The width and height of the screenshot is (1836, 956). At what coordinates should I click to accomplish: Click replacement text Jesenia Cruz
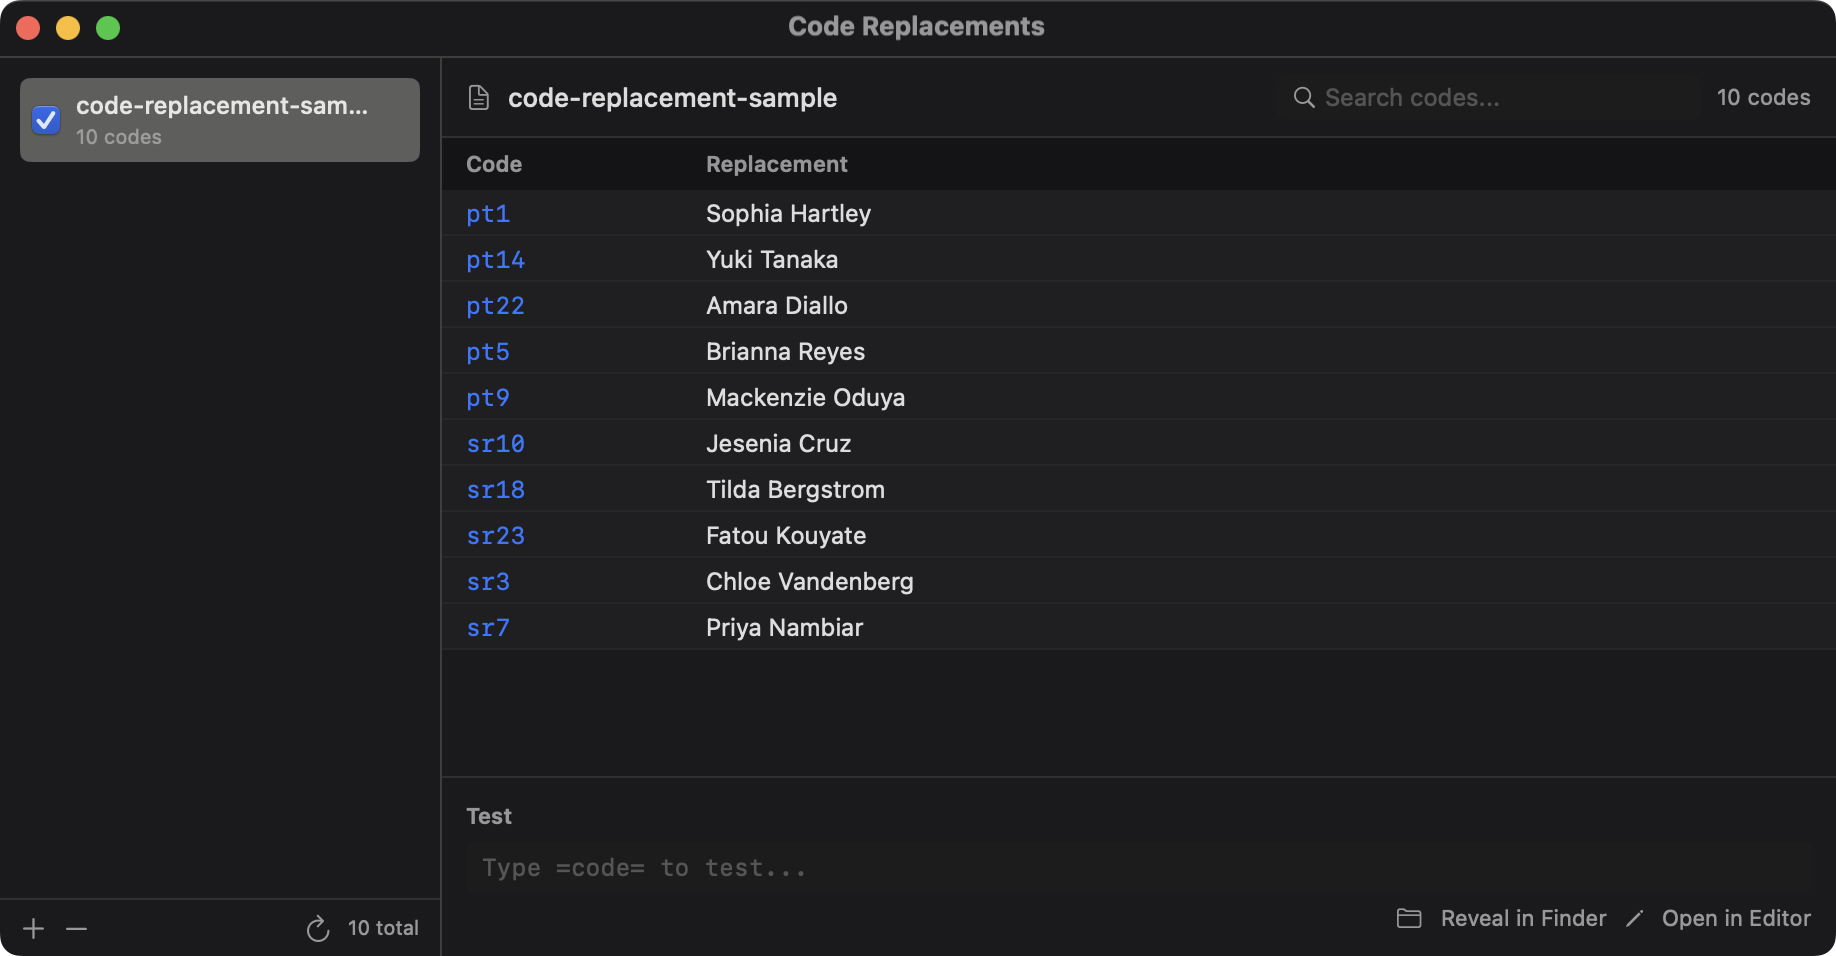click(x=778, y=444)
